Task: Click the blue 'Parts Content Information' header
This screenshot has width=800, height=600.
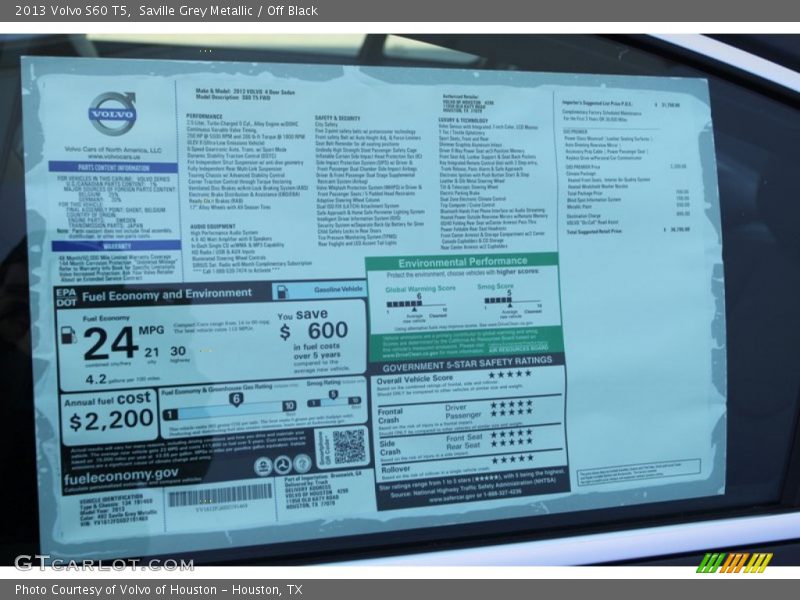Action: point(113,167)
